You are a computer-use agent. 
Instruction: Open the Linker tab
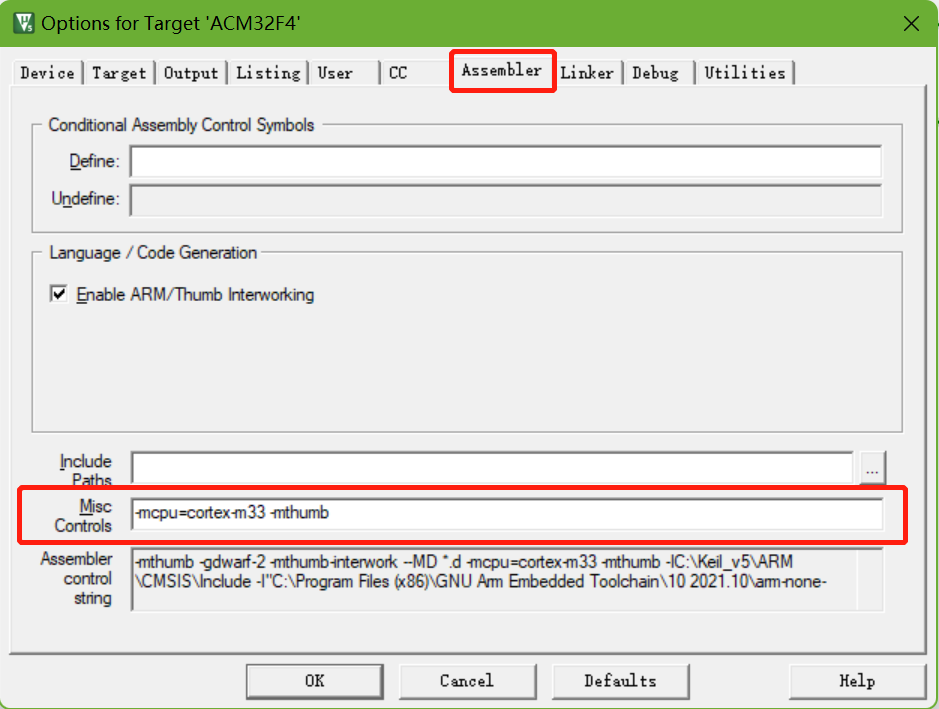click(x=588, y=73)
